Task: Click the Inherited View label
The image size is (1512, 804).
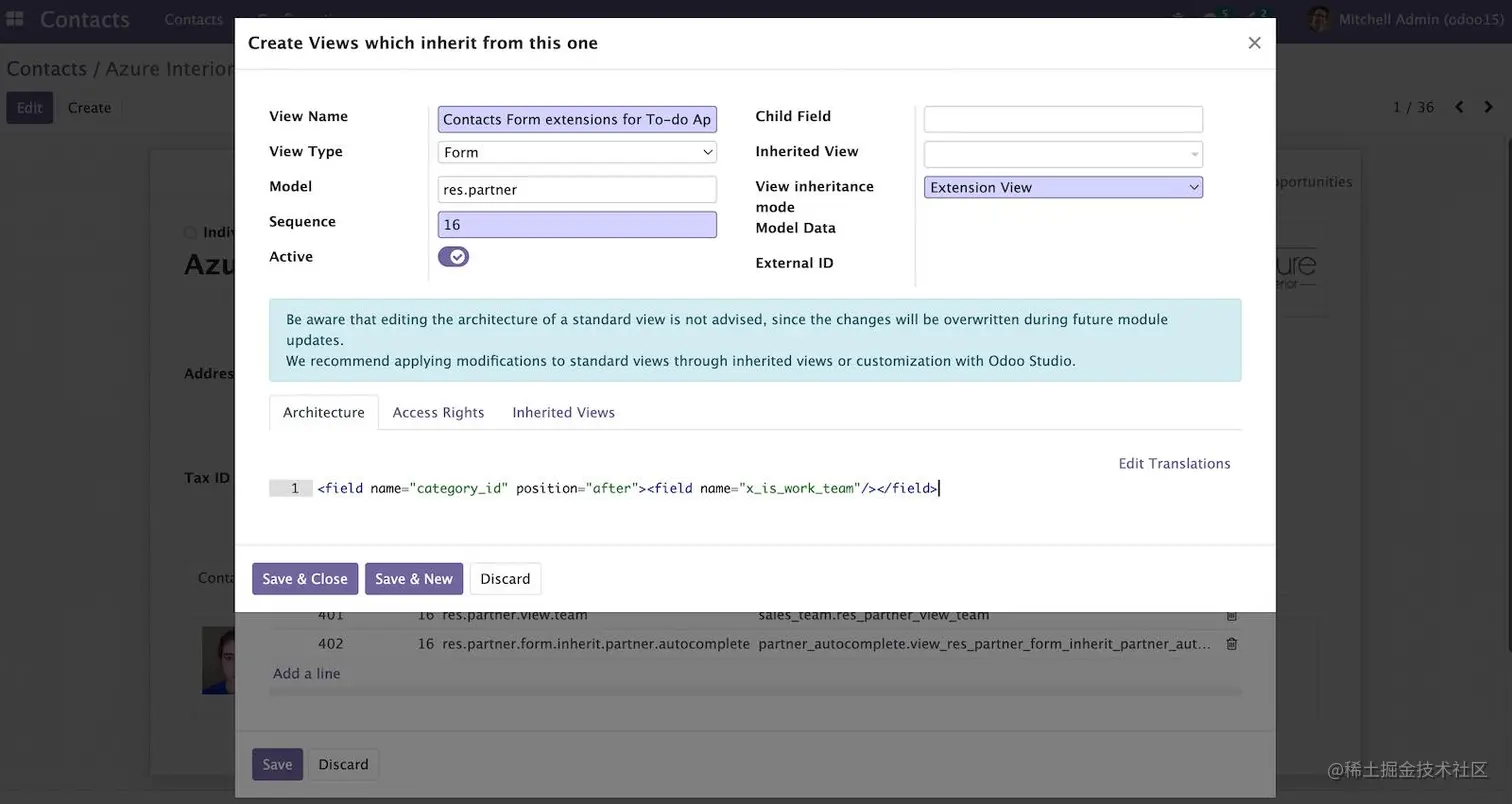Action: click(x=807, y=151)
